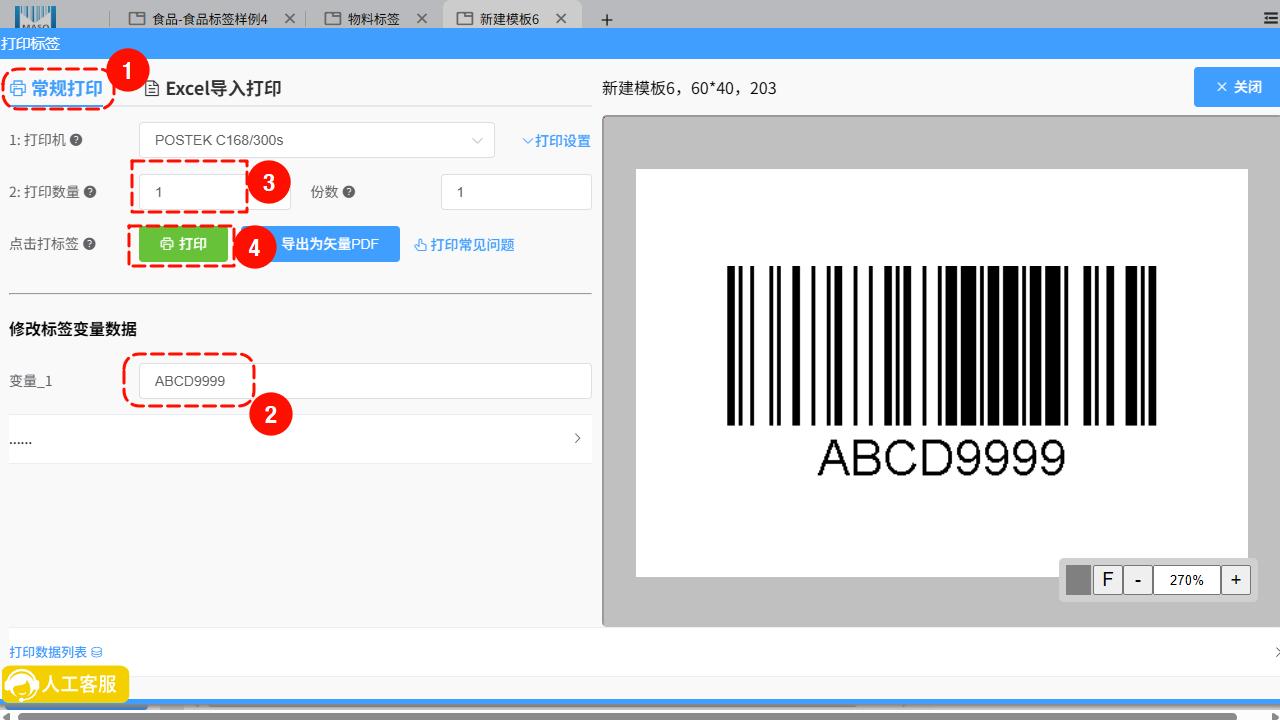Open 打印常见问题 link

pos(464,245)
